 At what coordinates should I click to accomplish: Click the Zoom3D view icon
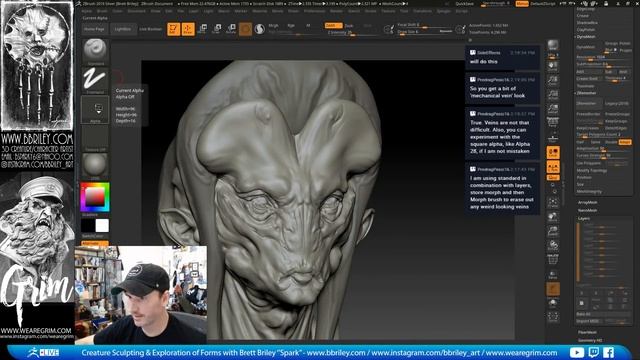point(553,231)
